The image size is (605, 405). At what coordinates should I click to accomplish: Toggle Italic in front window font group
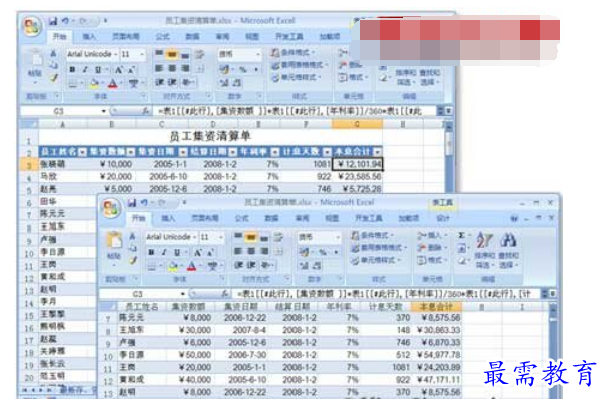click(x=164, y=253)
